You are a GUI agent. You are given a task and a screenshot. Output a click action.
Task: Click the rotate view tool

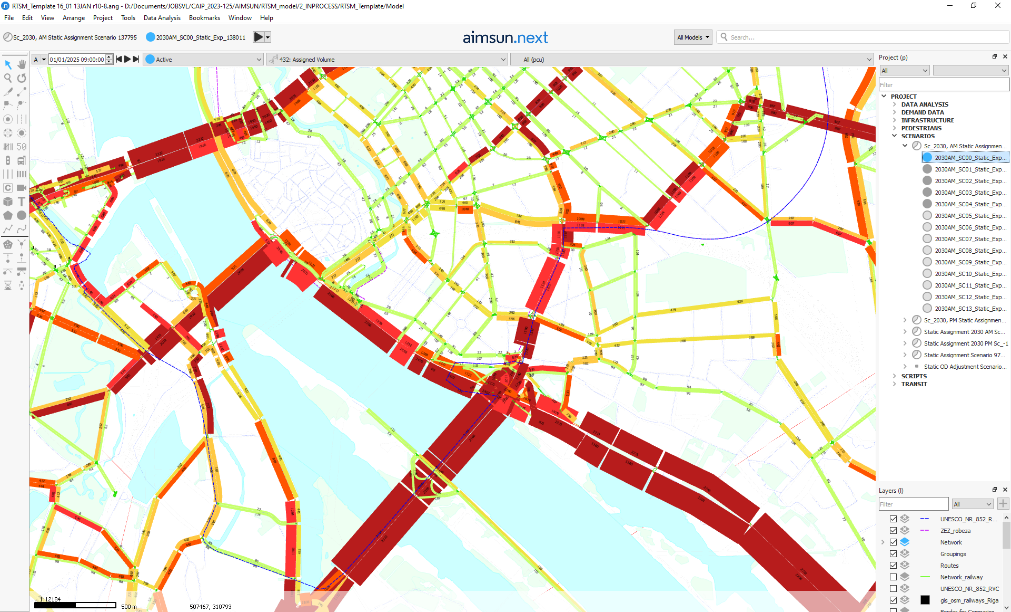point(21,78)
